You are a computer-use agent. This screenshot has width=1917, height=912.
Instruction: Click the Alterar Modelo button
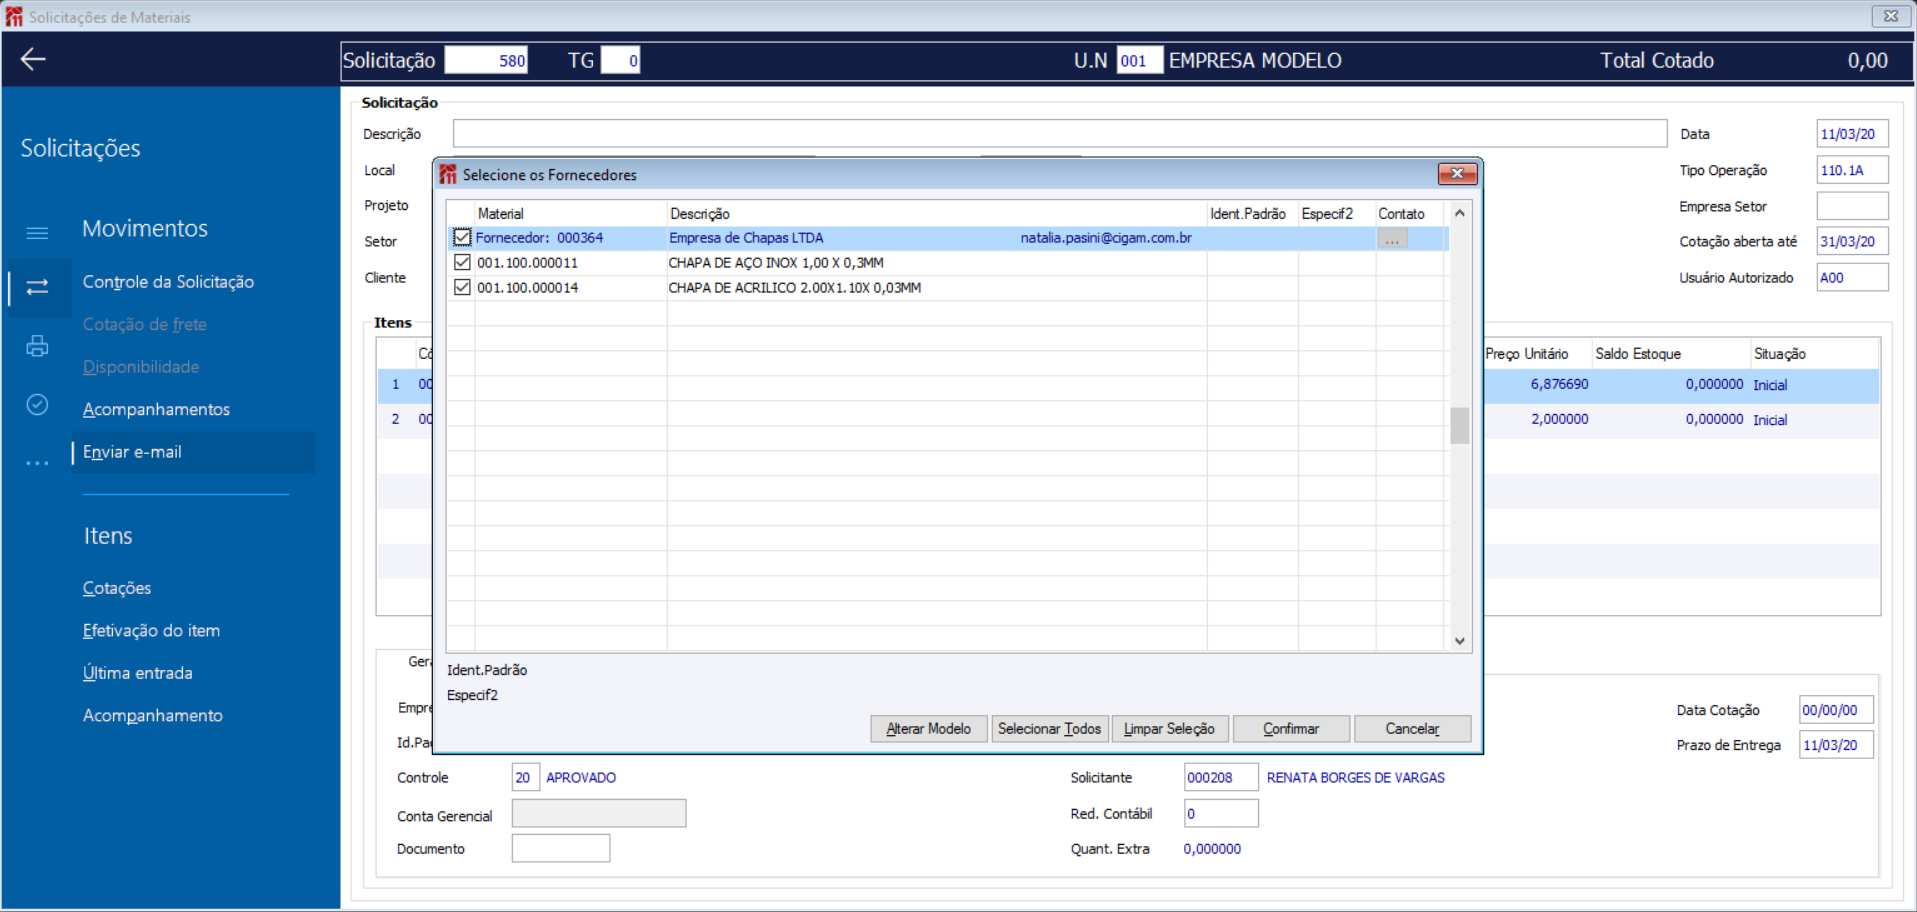pos(928,729)
